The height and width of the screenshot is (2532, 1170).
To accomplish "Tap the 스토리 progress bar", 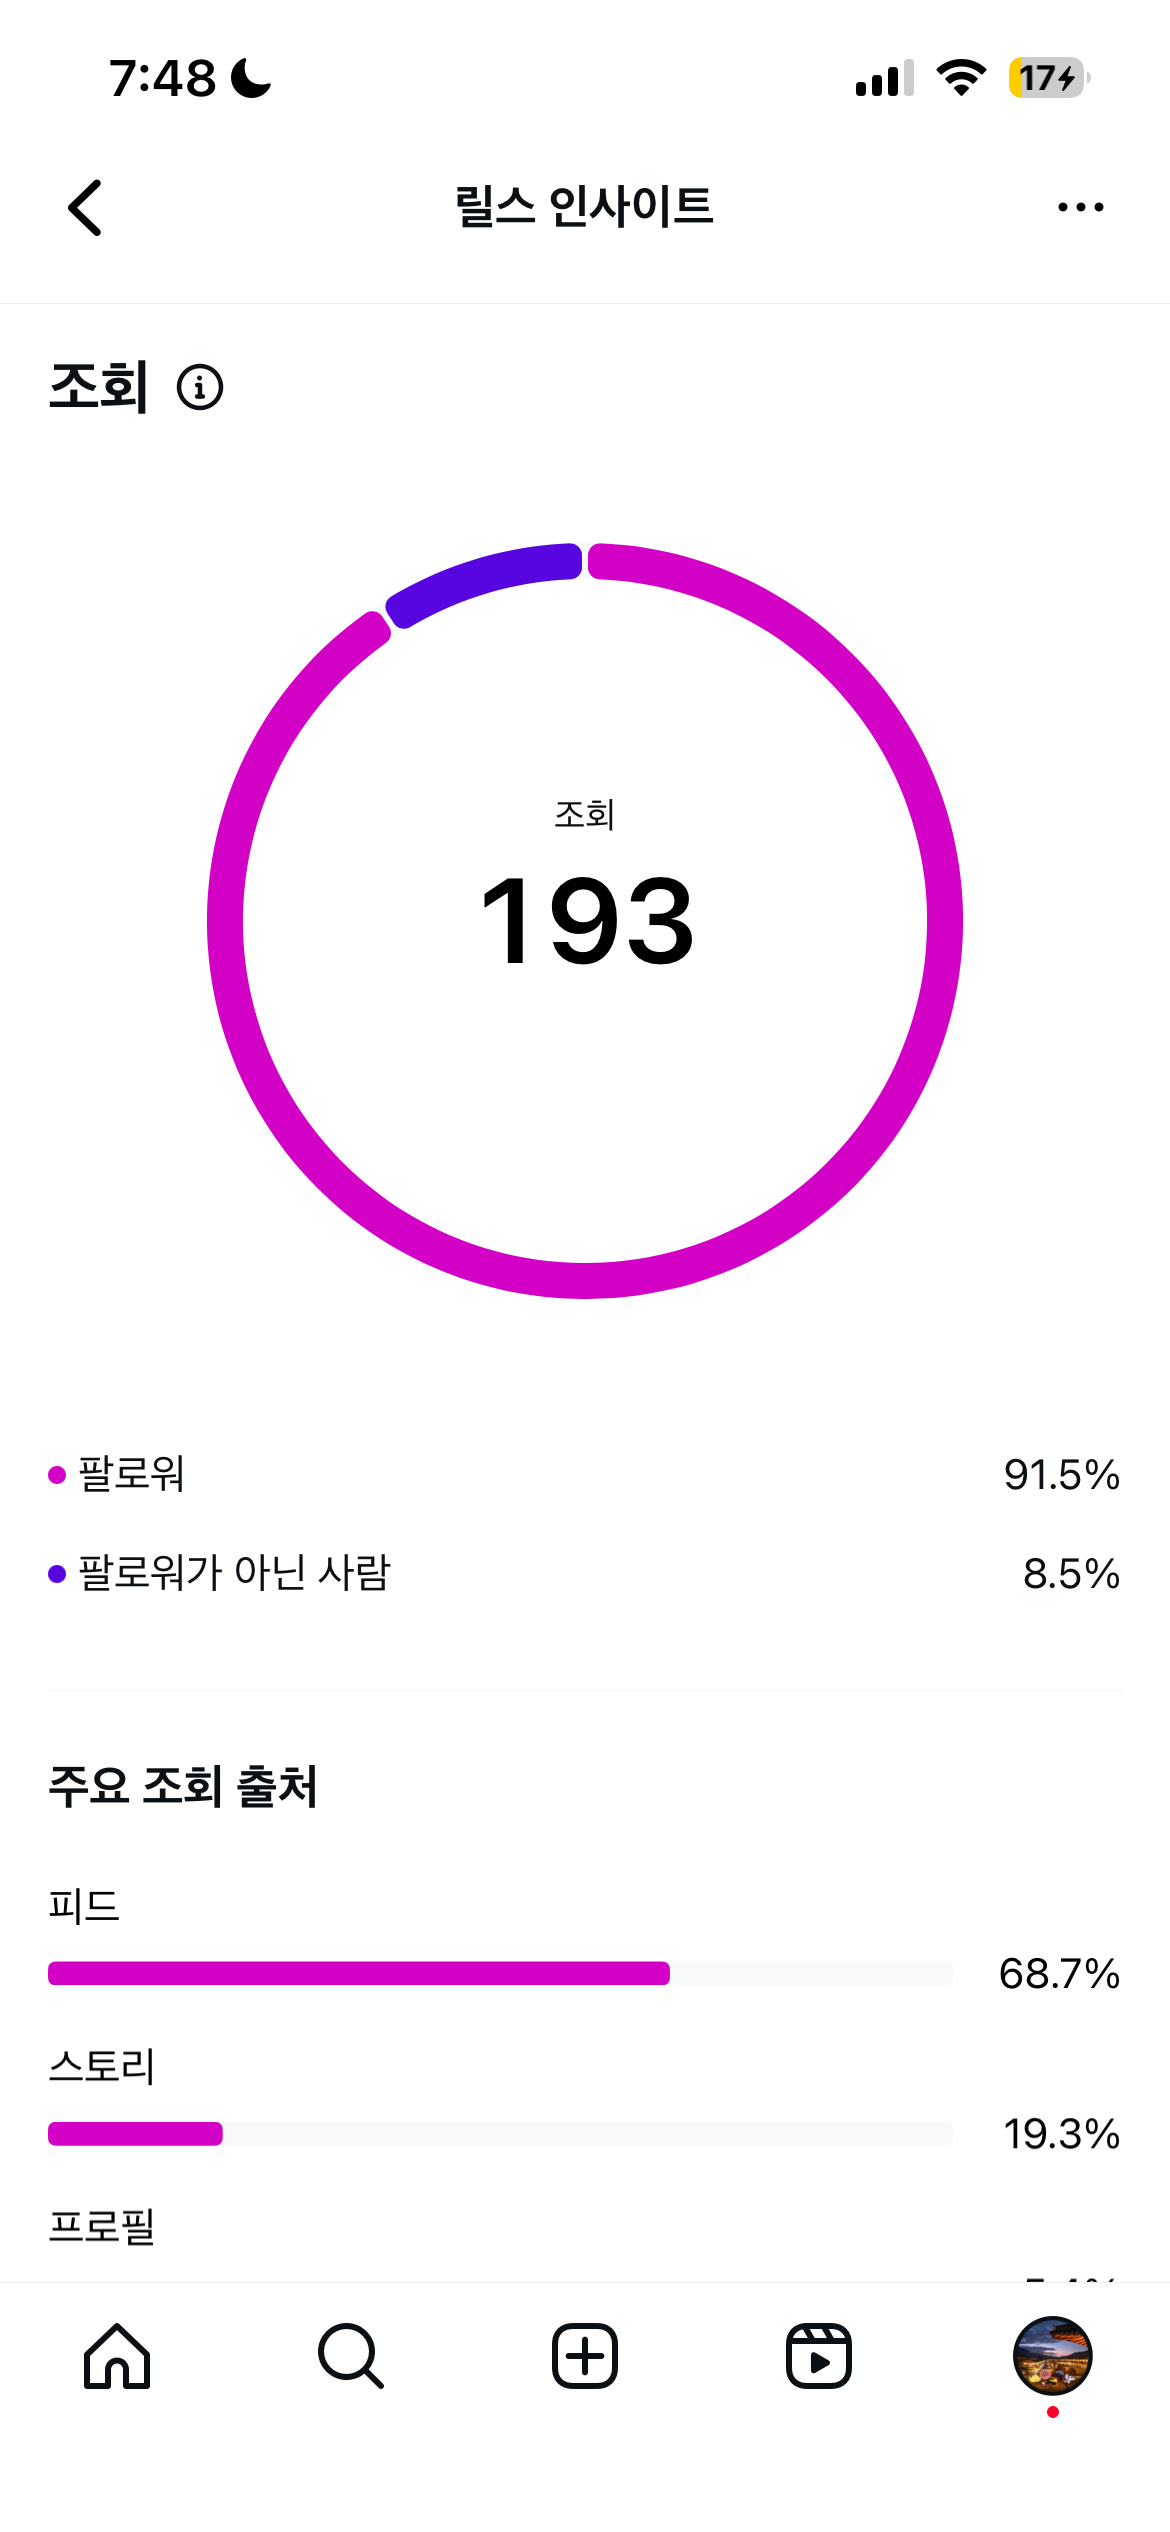I will click(500, 2133).
